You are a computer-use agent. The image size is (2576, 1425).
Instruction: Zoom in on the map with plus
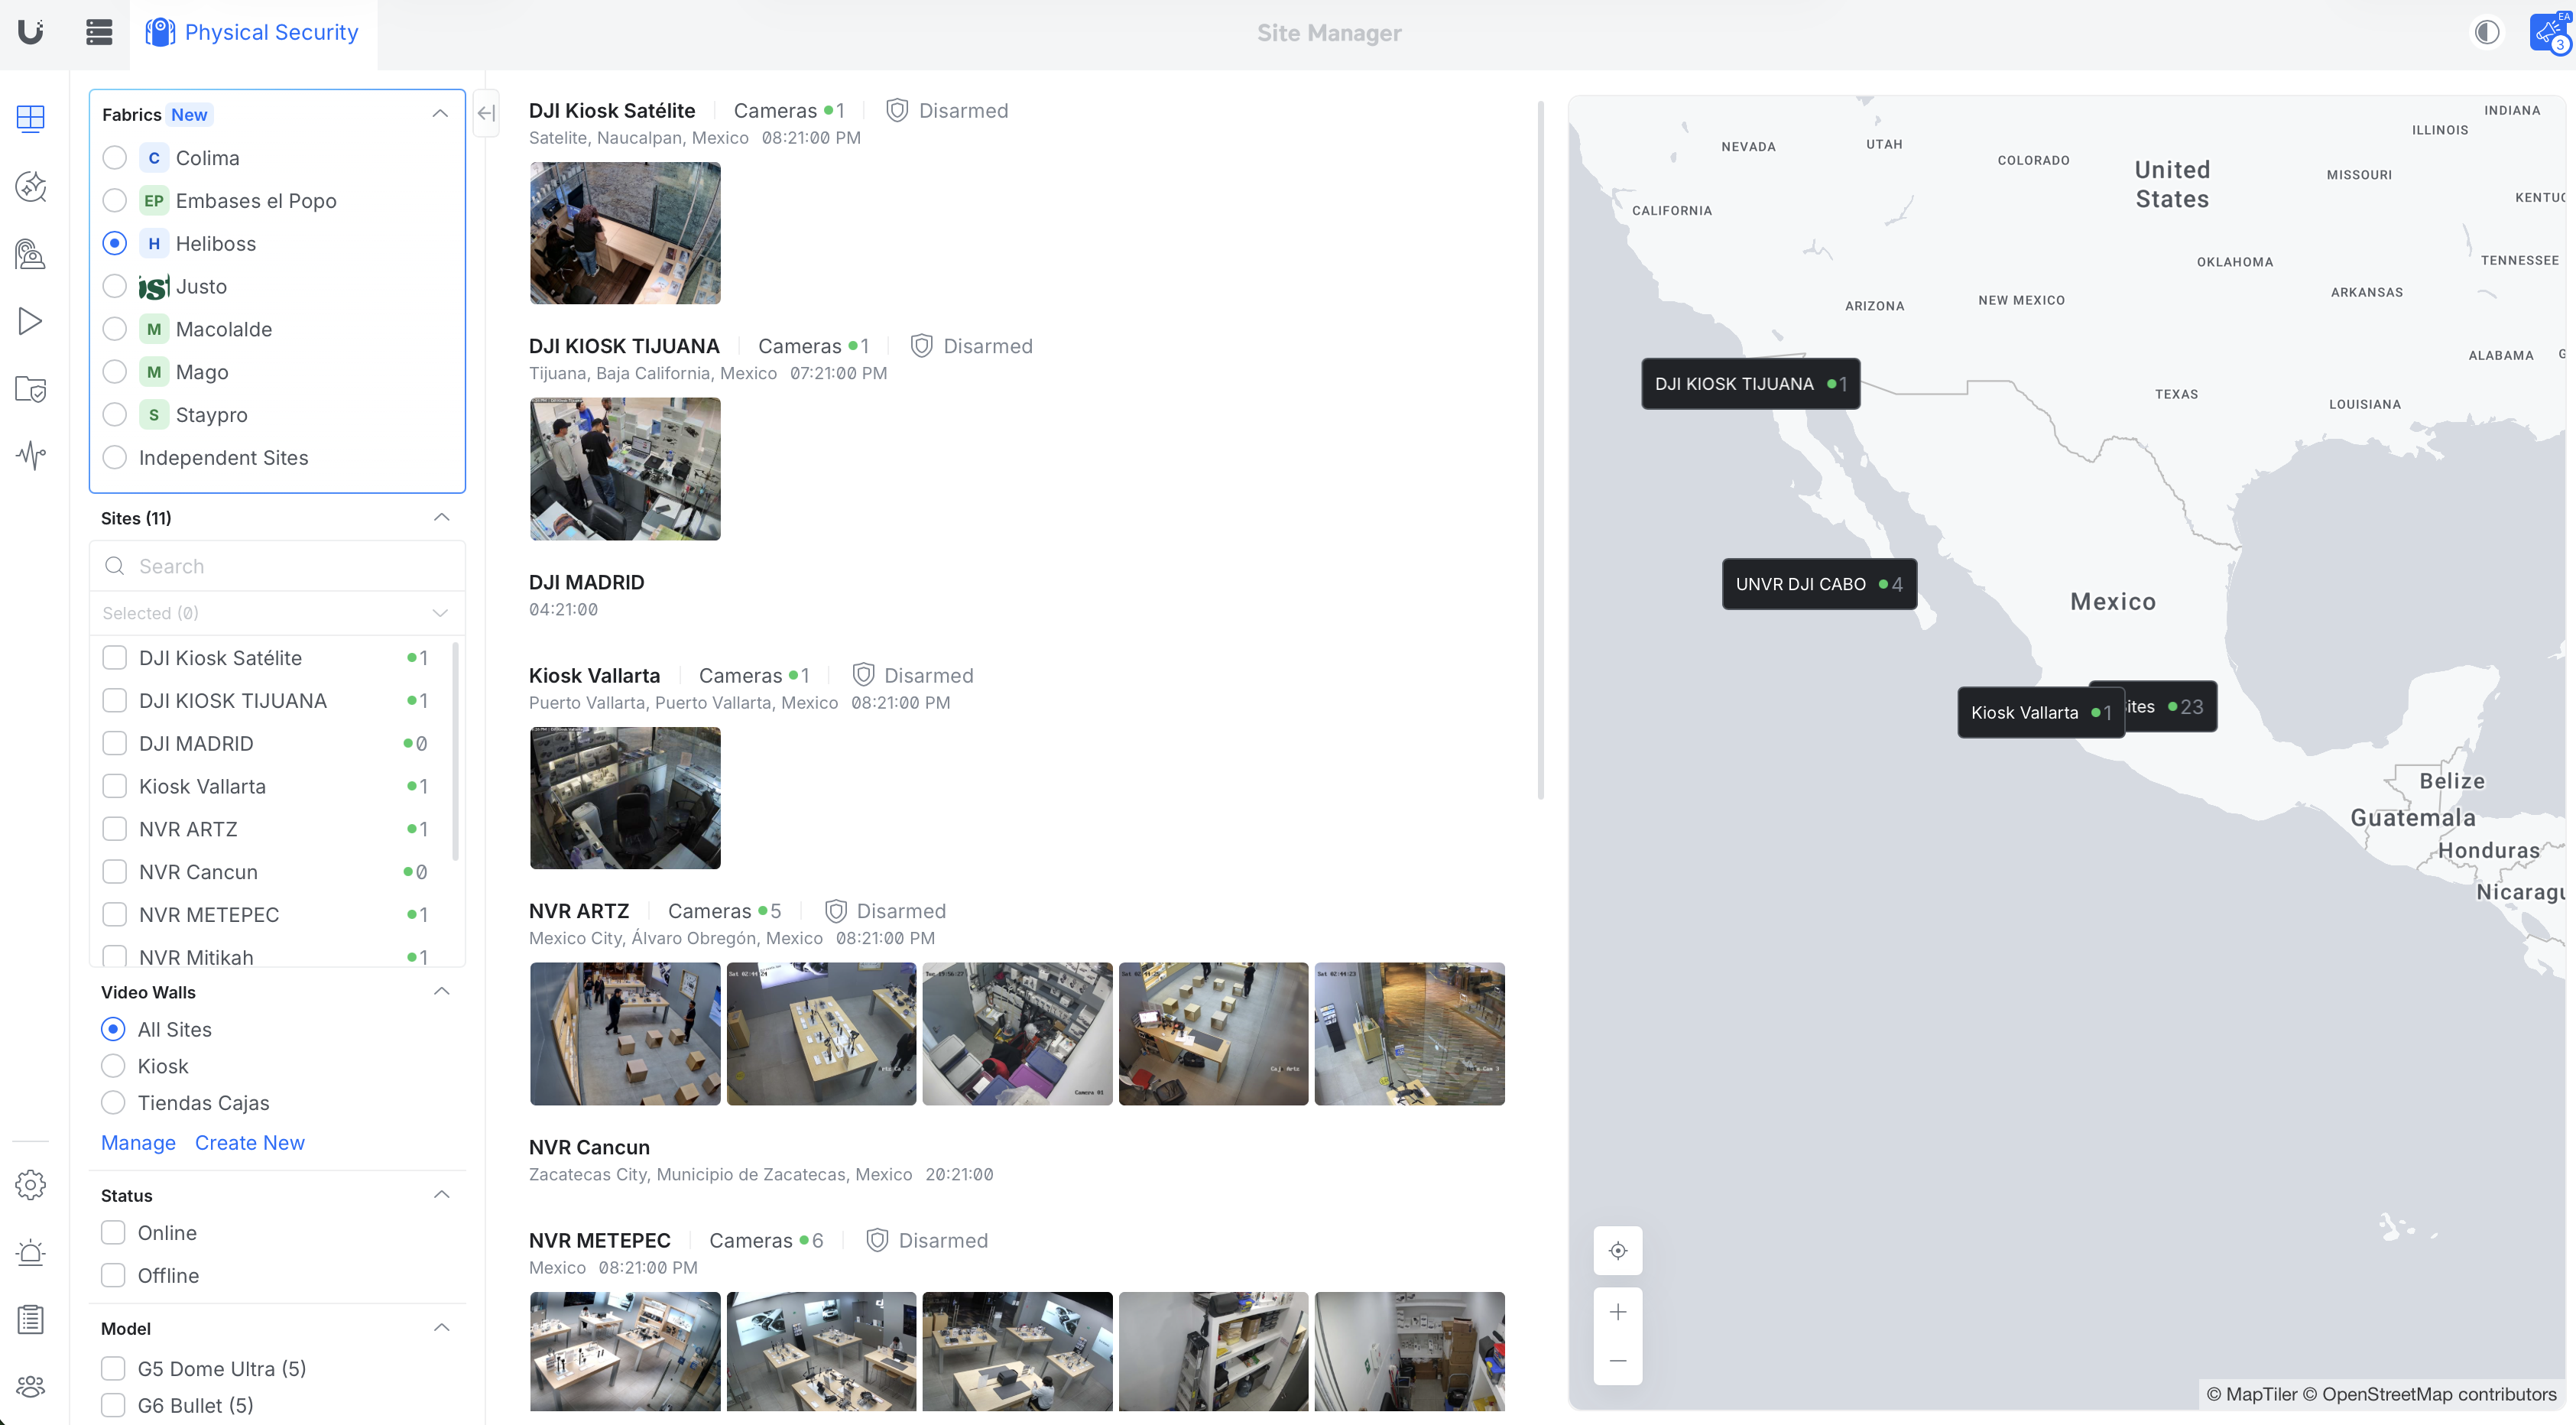[1618, 1312]
